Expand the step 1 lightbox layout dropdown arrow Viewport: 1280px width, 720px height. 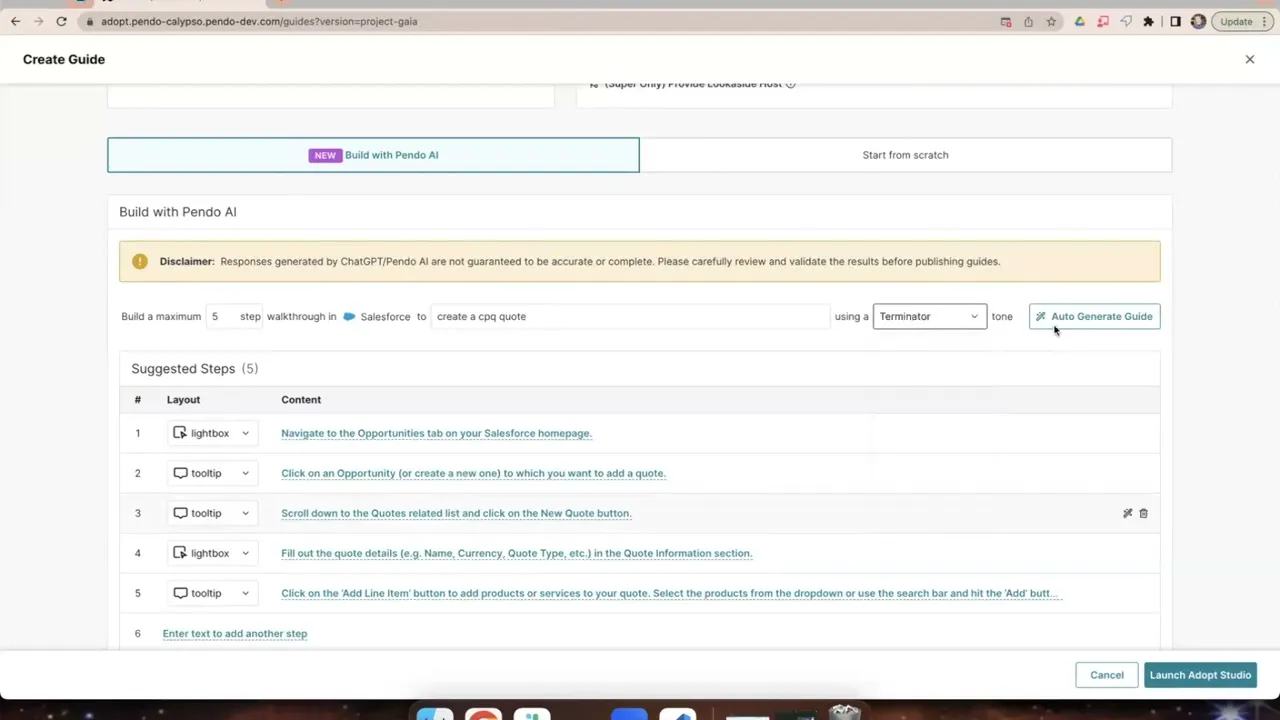click(245, 433)
